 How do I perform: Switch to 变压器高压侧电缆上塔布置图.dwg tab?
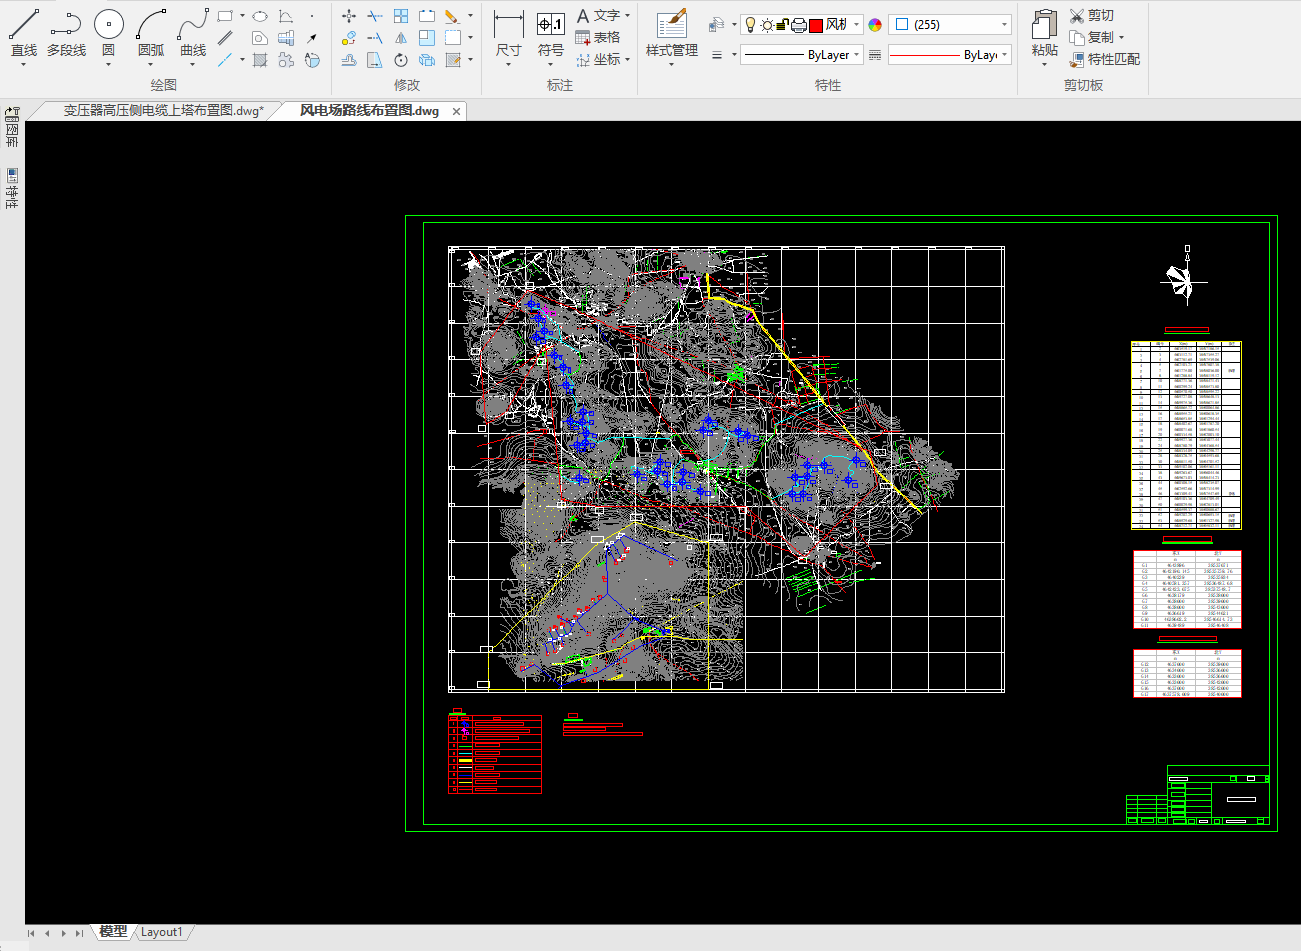tap(163, 111)
